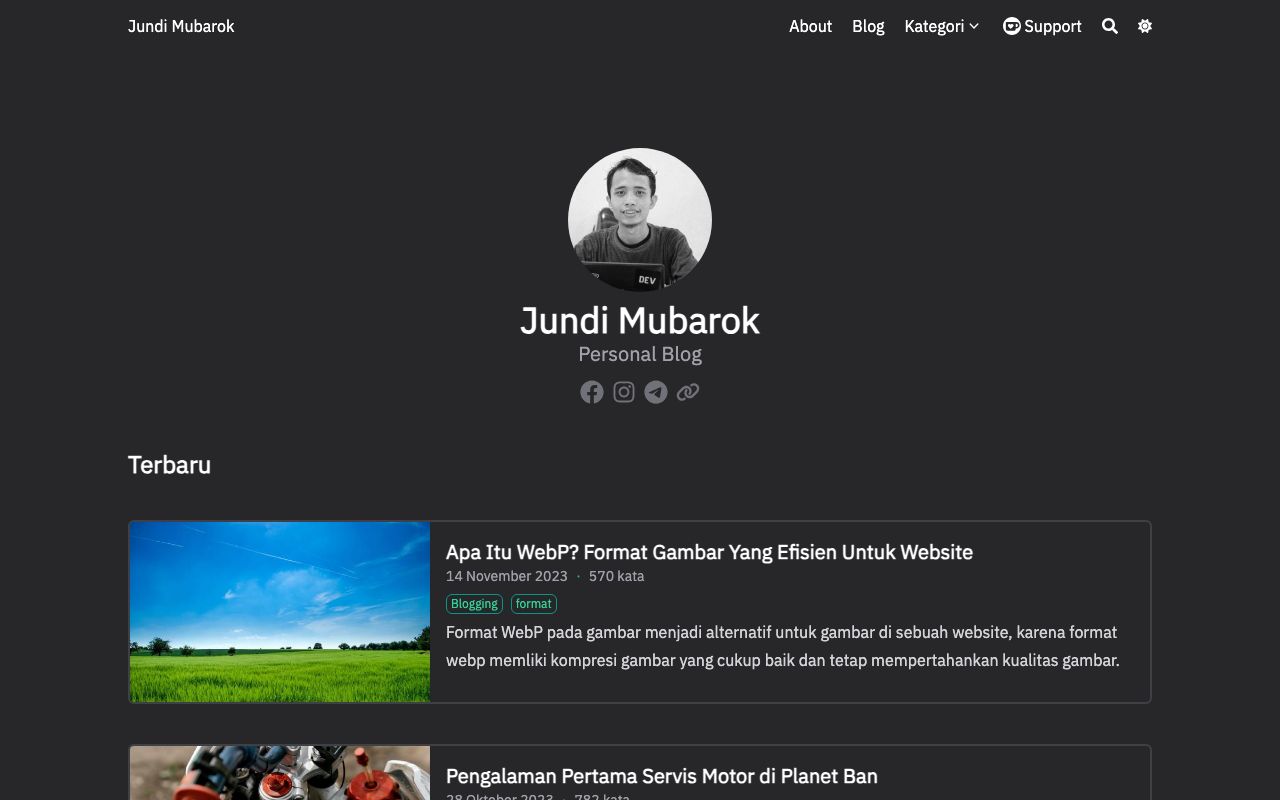The height and width of the screenshot is (800, 1280).
Task: Open the Instagram profile icon
Action: (x=624, y=392)
